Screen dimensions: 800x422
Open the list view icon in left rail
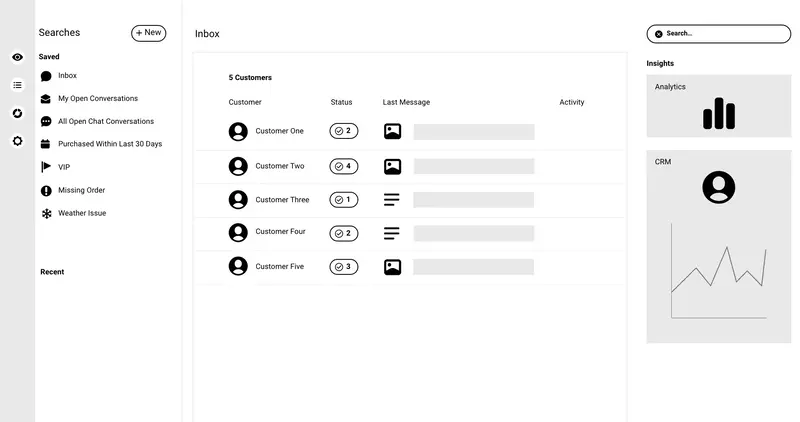point(17,85)
